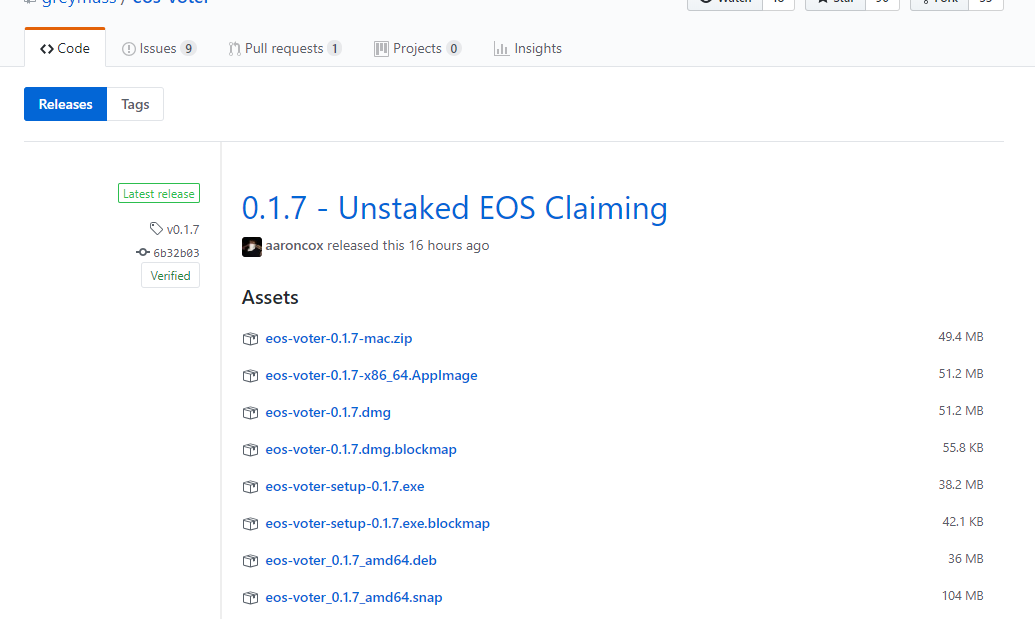
Task: Go to the Insights tab
Action: click(x=527, y=48)
